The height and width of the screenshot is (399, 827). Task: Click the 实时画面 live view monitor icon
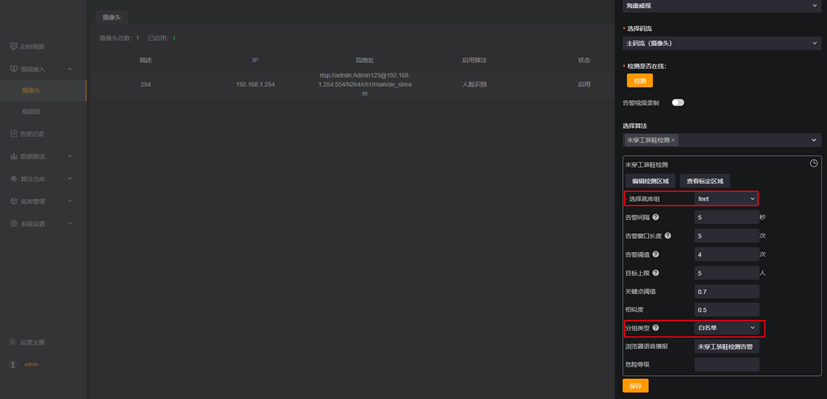coord(14,46)
